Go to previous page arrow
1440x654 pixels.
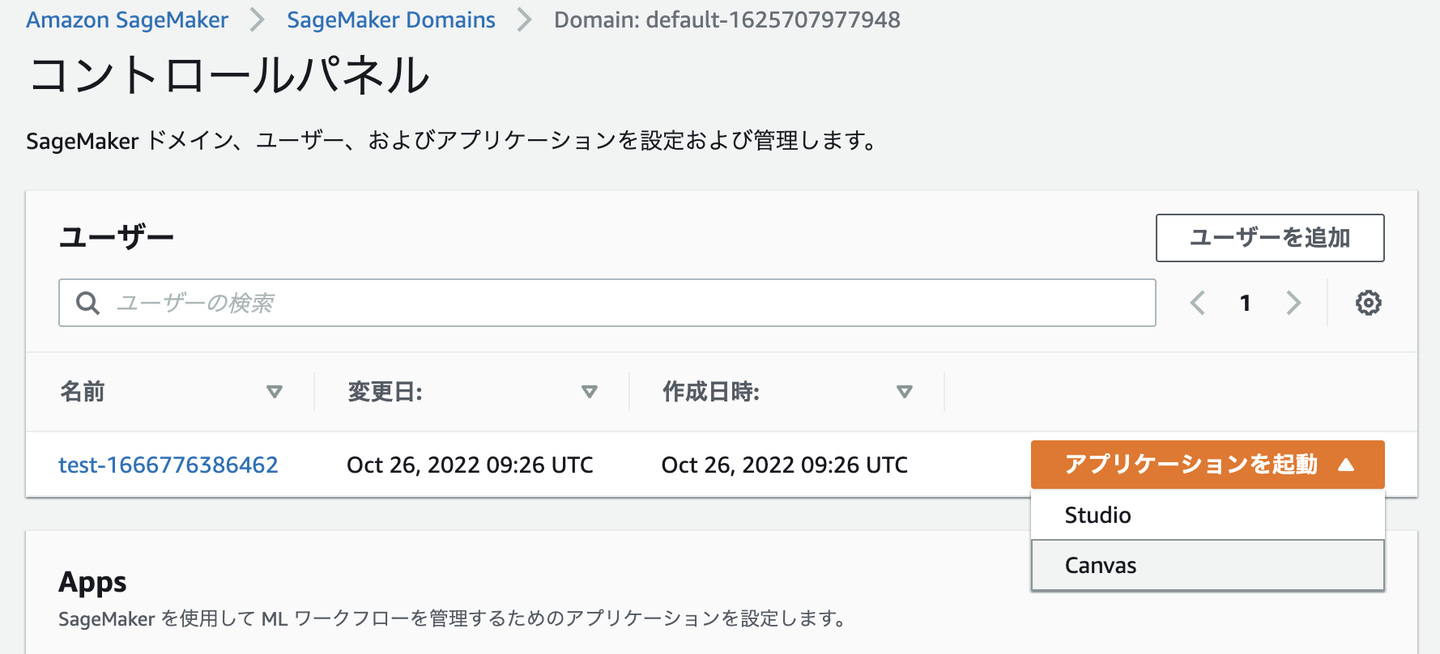point(1197,303)
